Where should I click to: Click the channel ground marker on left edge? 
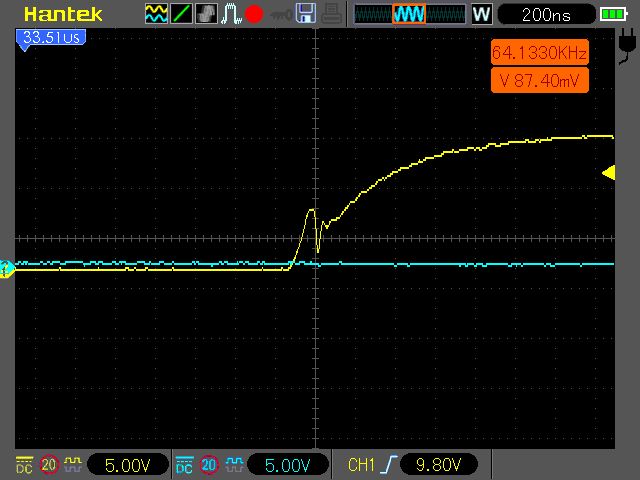click(x=7, y=269)
